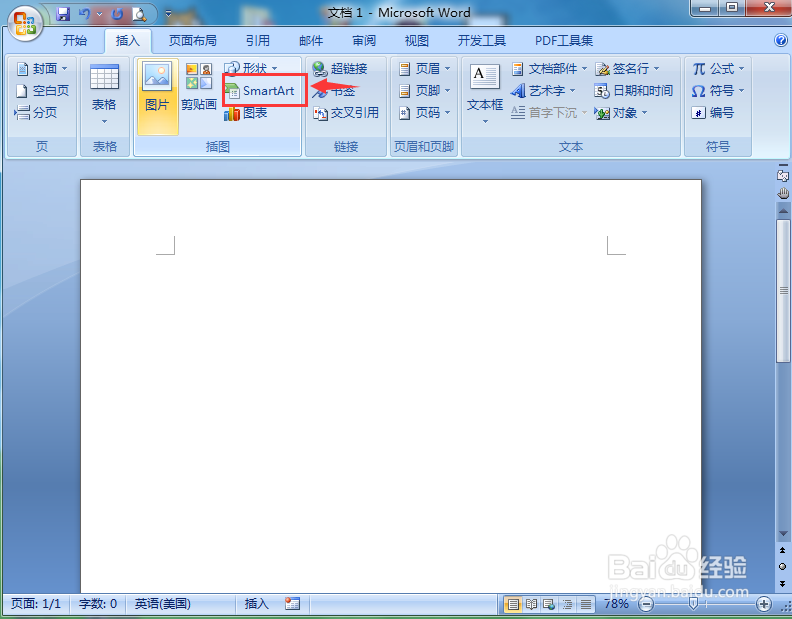Open the 形状 shapes gallery
This screenshot has width=792, height=619.
coord(251,68)
